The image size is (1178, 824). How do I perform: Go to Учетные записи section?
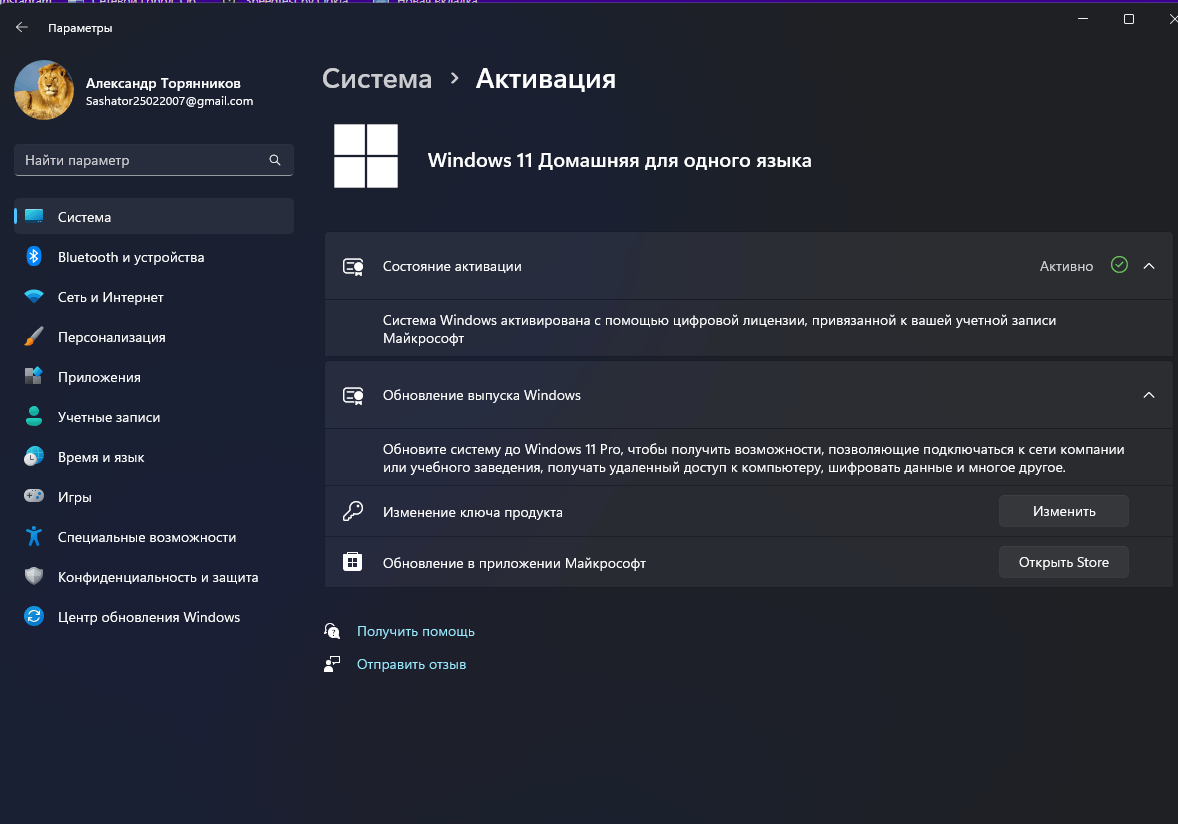click(x=153, y=417)
